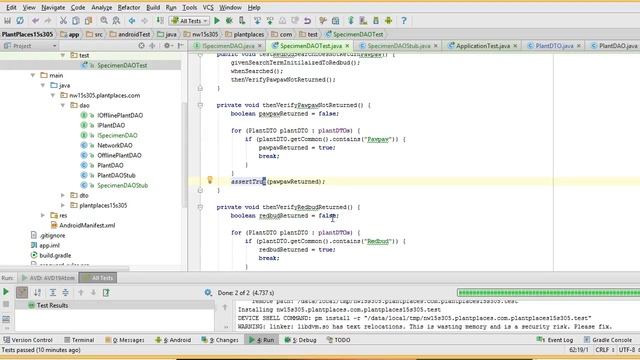Collapse the main folder in project tree
640x360 pixels.
[33, 75]
